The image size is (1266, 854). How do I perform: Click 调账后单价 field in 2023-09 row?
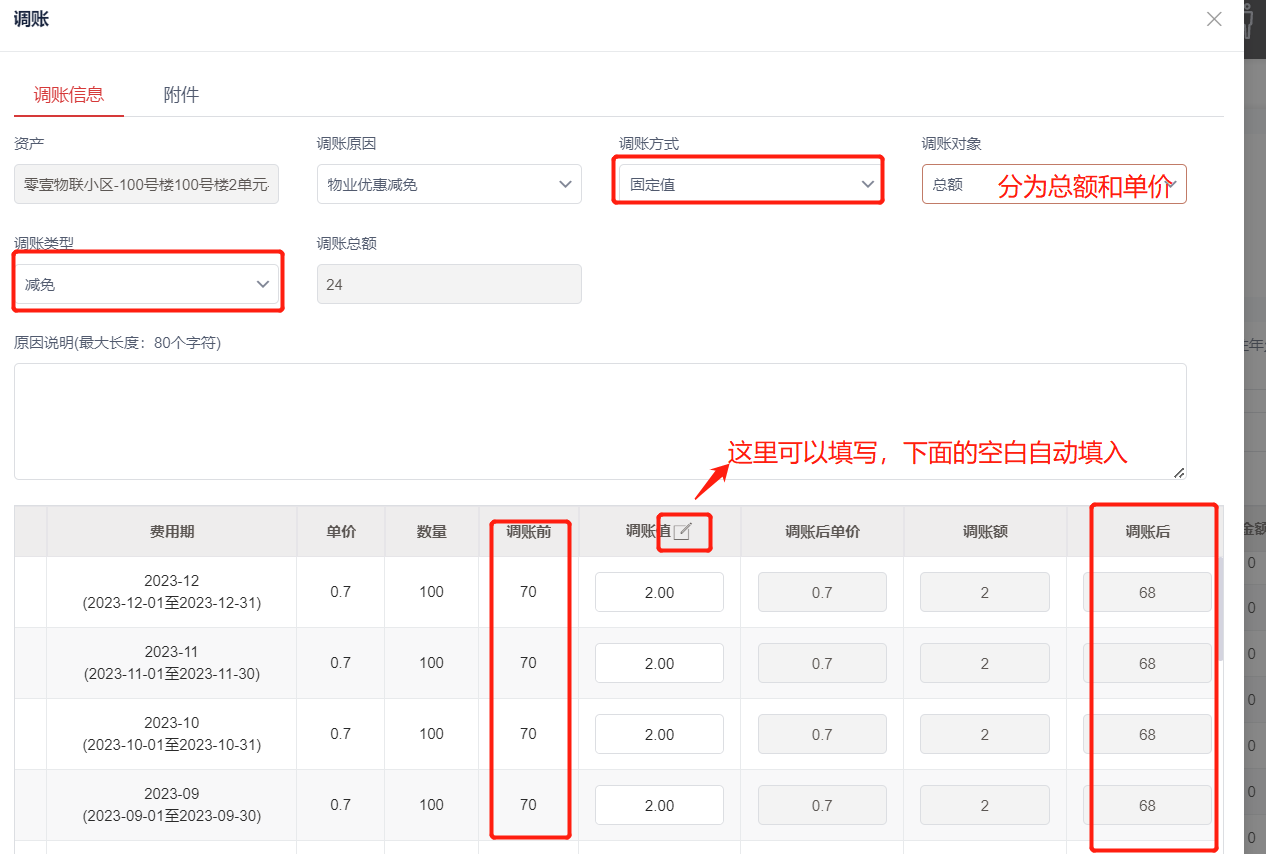[822, 805]
